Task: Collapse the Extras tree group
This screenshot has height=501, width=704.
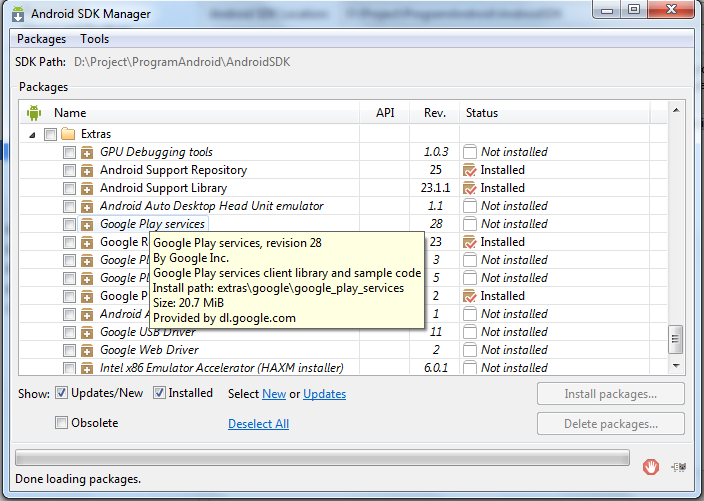Action: (32, 135)
